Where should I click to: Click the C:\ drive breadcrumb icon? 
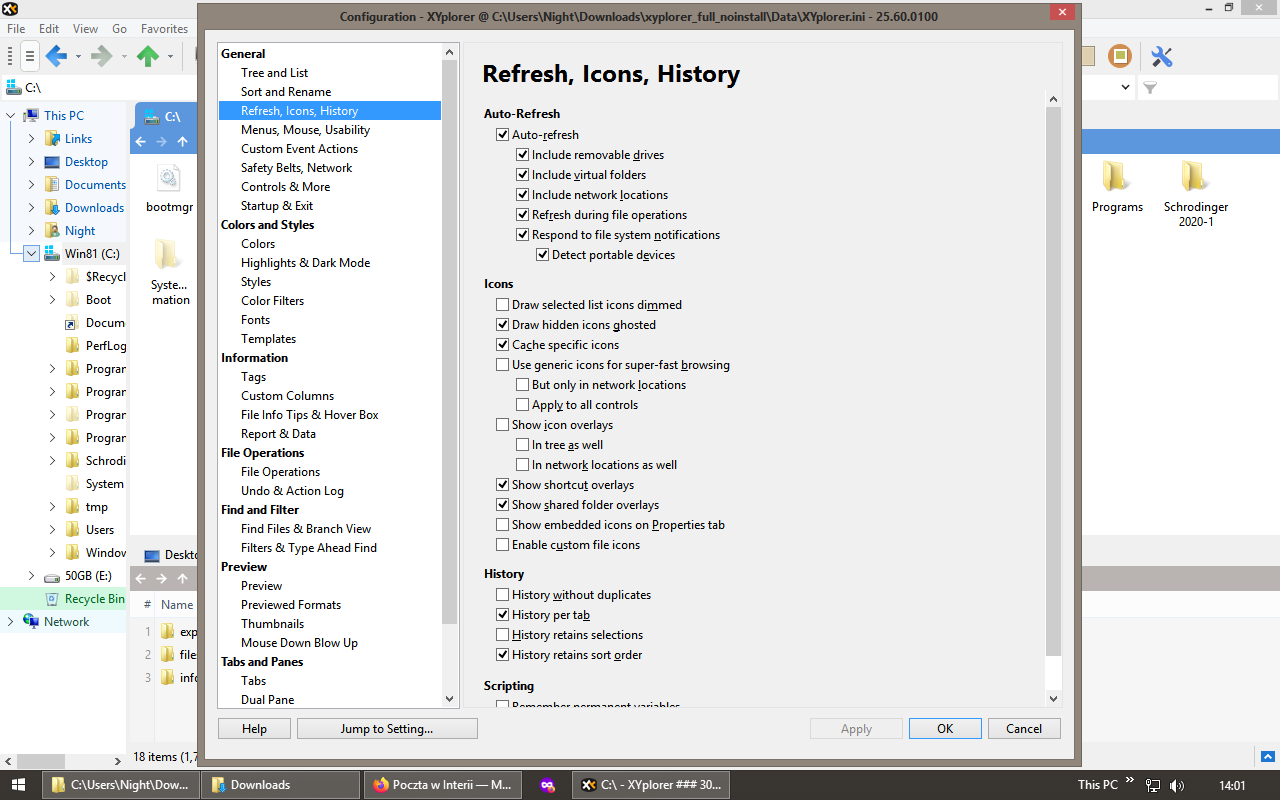click(13, 88)
